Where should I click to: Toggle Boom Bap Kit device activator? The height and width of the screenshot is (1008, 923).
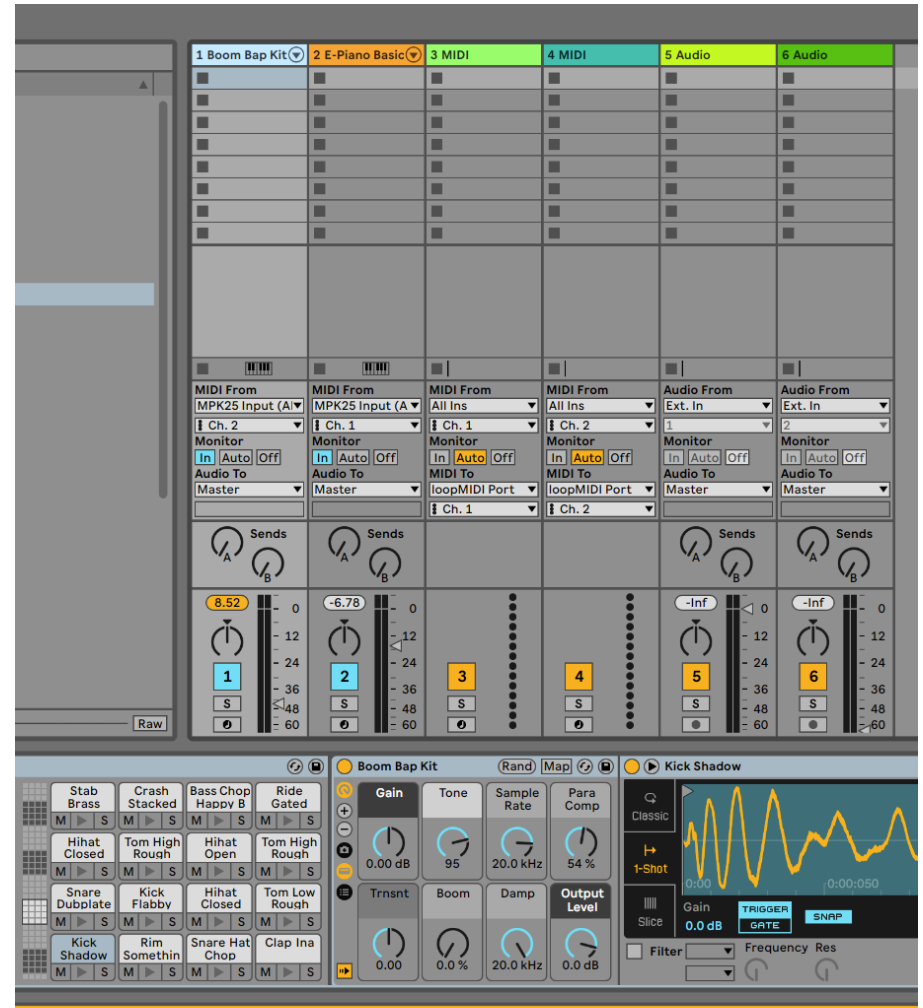coord(345,766)
